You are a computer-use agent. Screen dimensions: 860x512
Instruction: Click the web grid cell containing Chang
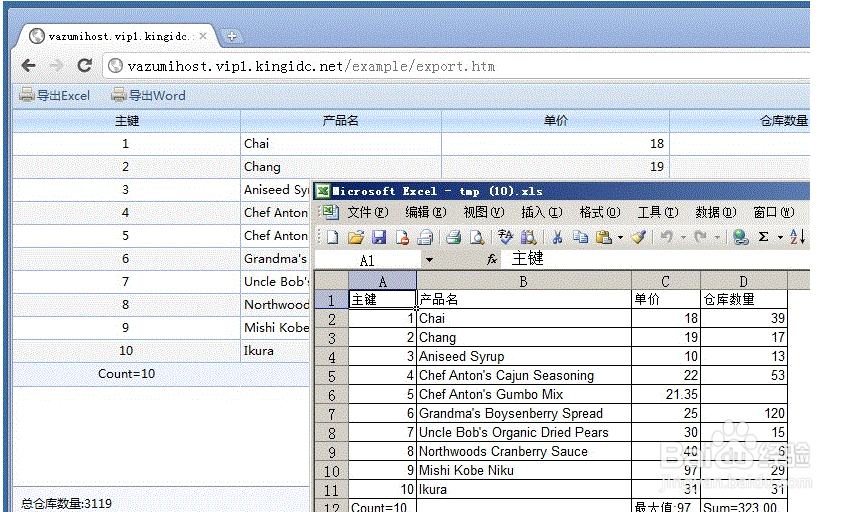[341, 167]
